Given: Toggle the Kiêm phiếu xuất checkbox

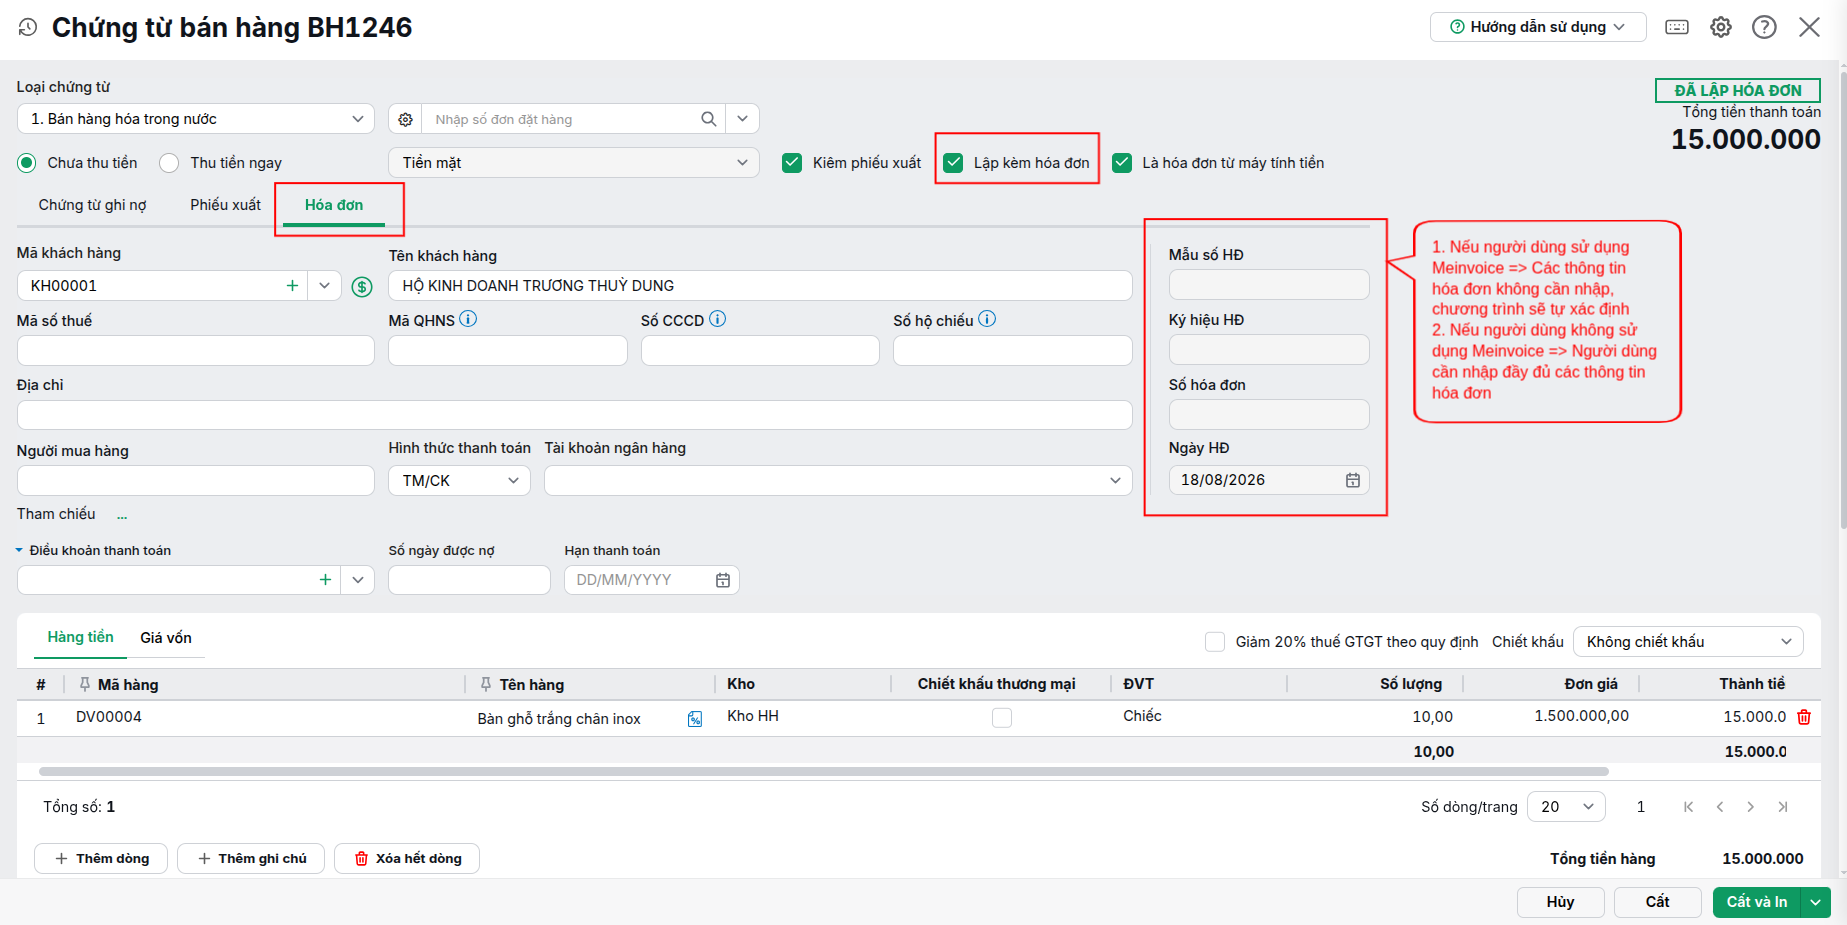Looking at the screenshot, I should (x=792, y=163).
